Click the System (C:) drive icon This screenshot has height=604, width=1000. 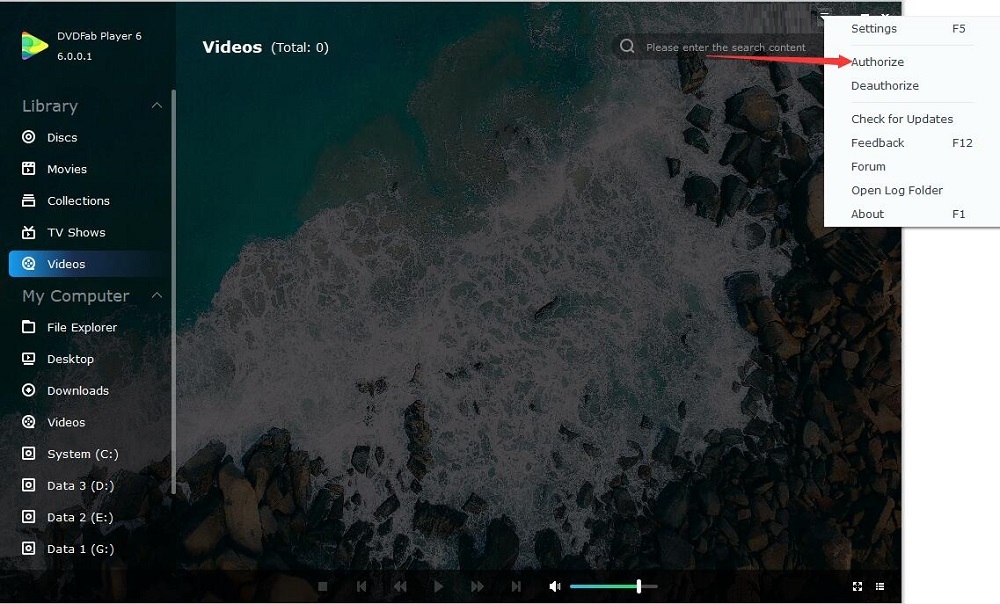(x=29, y=453)
